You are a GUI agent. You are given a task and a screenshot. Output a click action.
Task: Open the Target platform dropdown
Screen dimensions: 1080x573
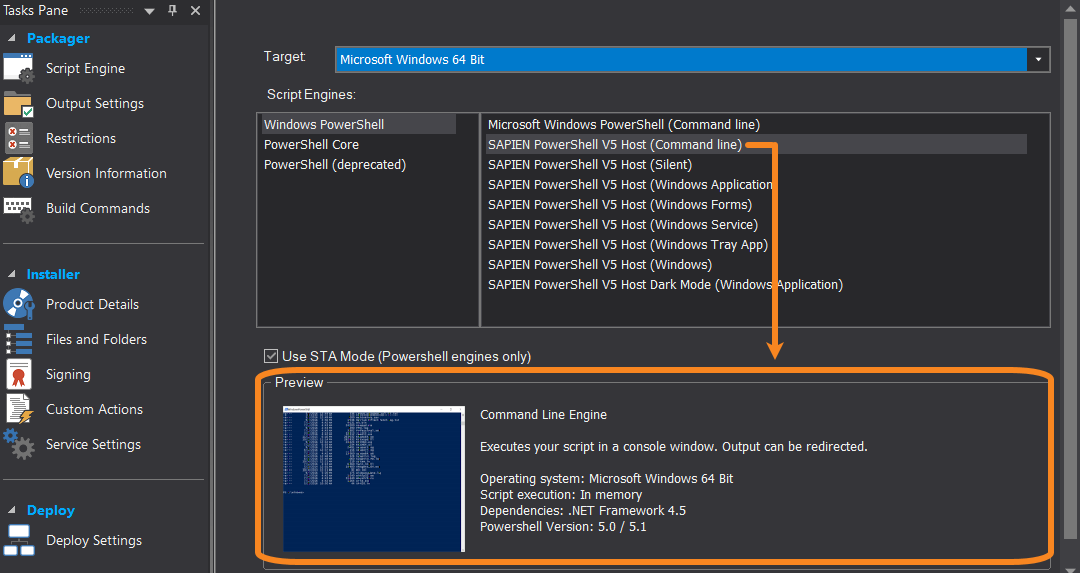pos(1038,59)
